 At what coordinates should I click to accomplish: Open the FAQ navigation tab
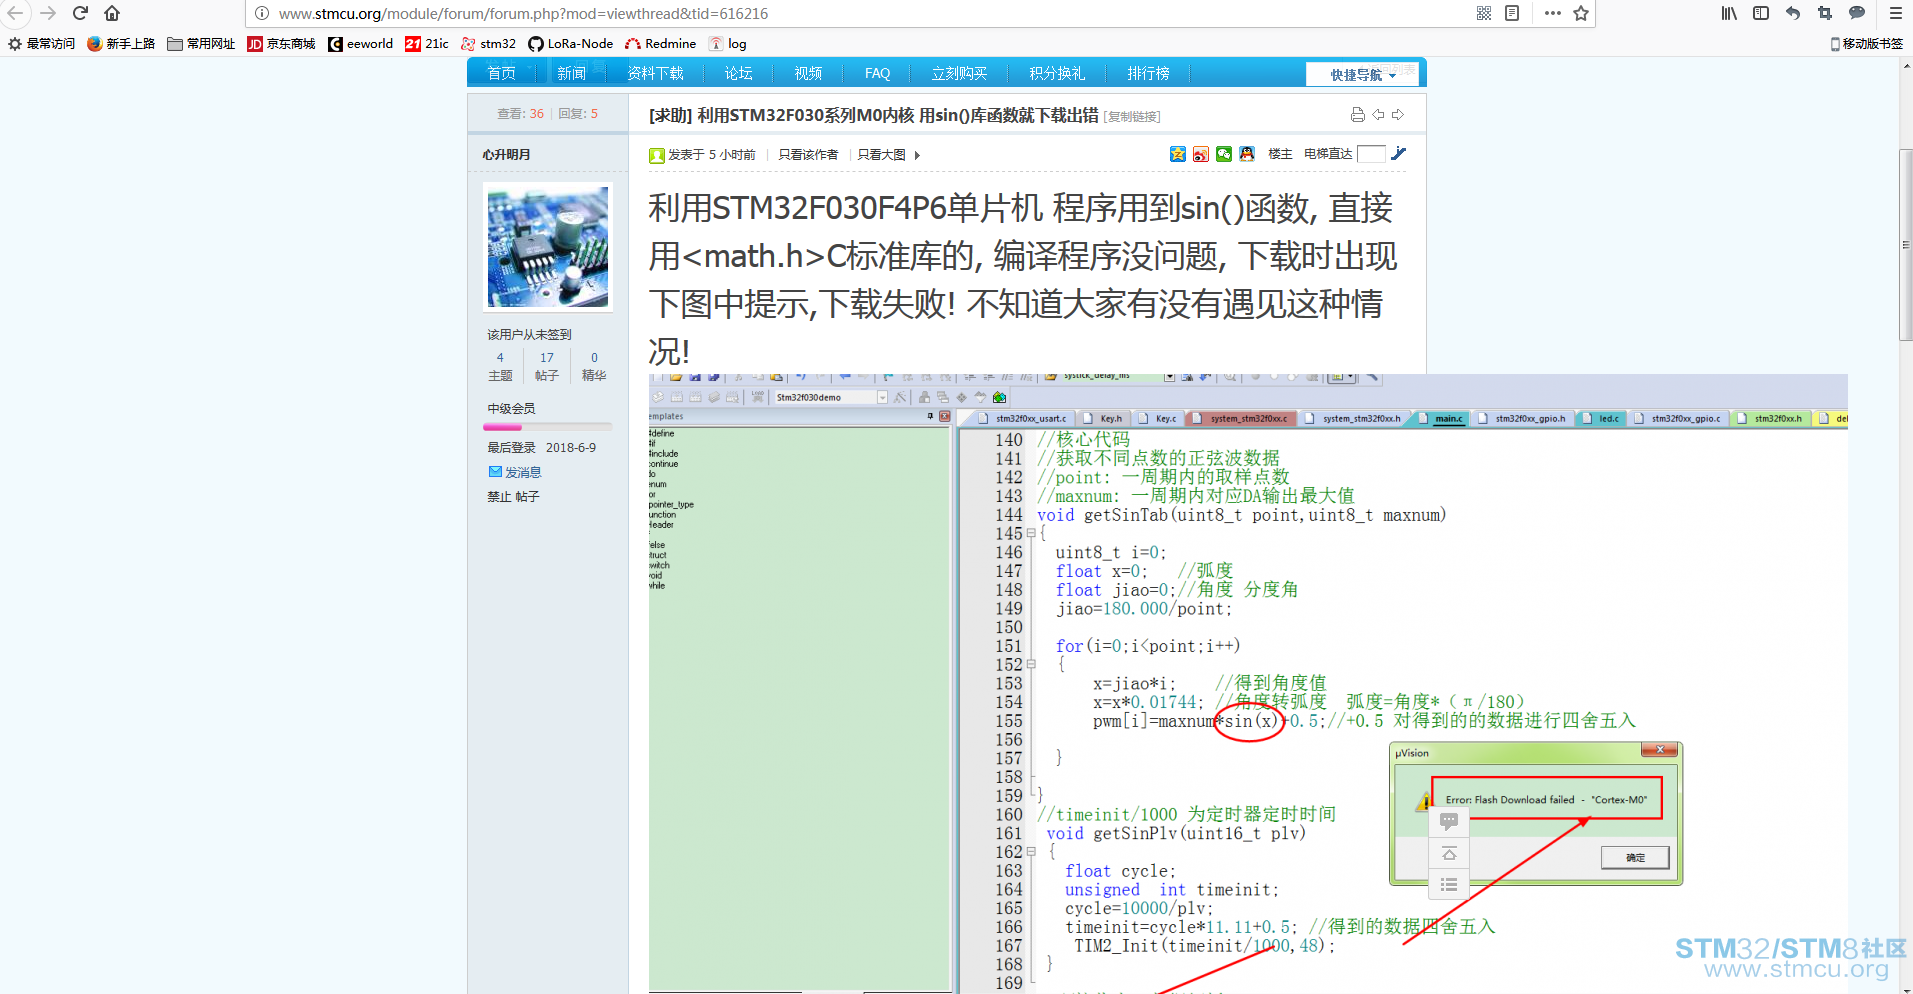click(x=877, y=73)
